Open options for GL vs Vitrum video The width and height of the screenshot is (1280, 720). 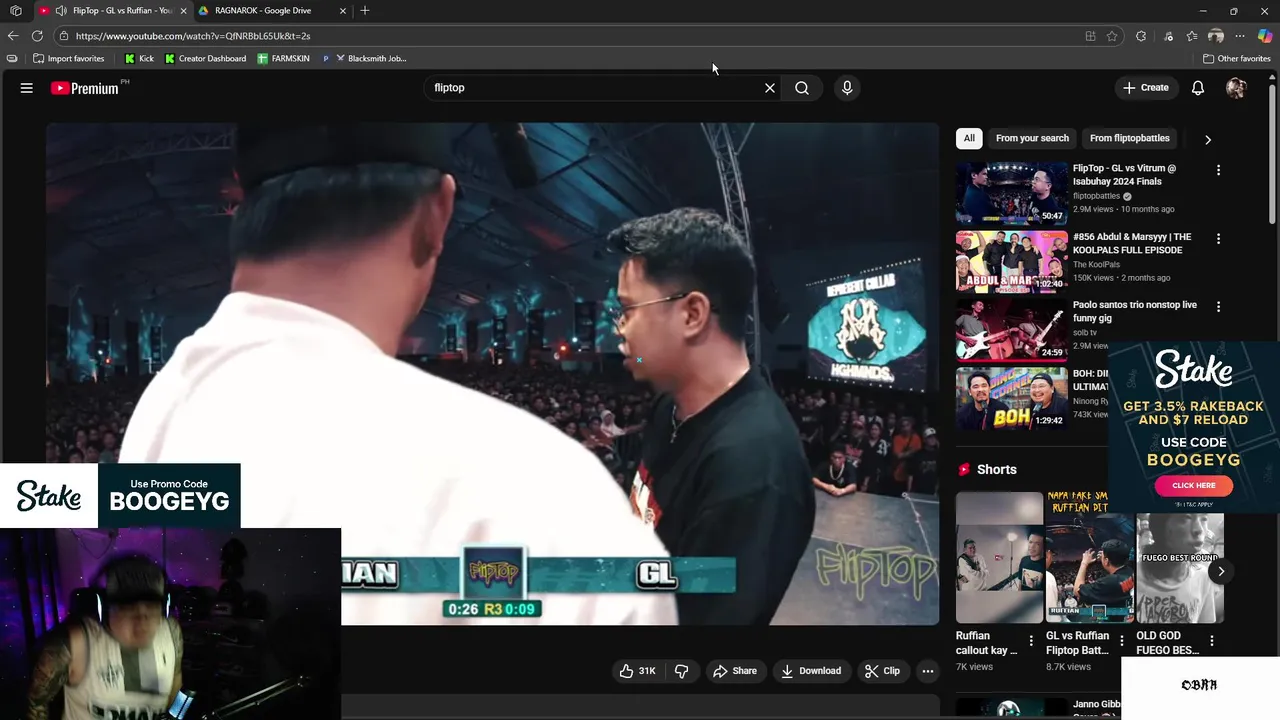coord(1218,170)
